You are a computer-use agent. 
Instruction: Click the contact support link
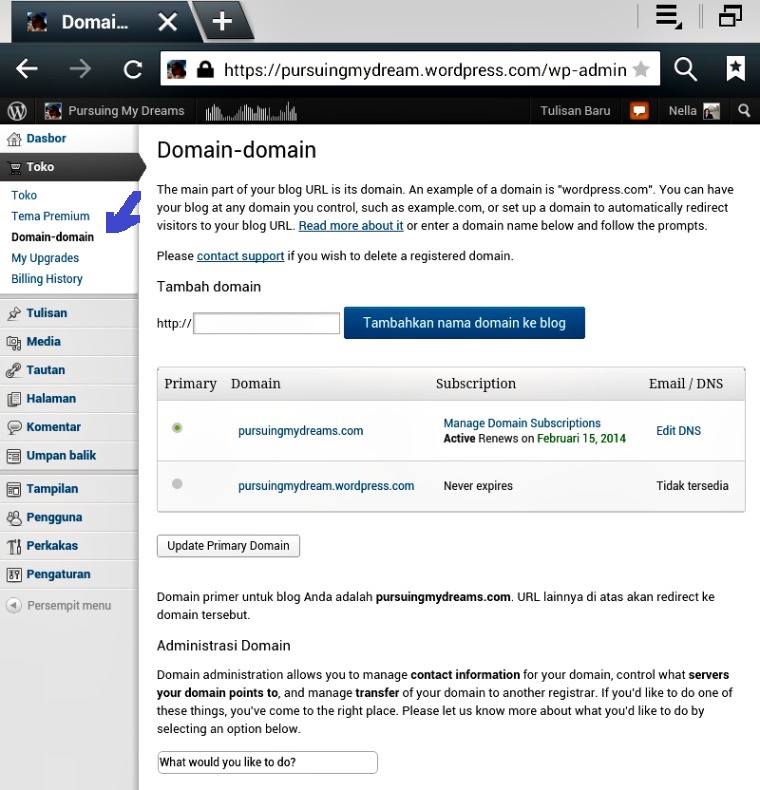click(240, 256)
